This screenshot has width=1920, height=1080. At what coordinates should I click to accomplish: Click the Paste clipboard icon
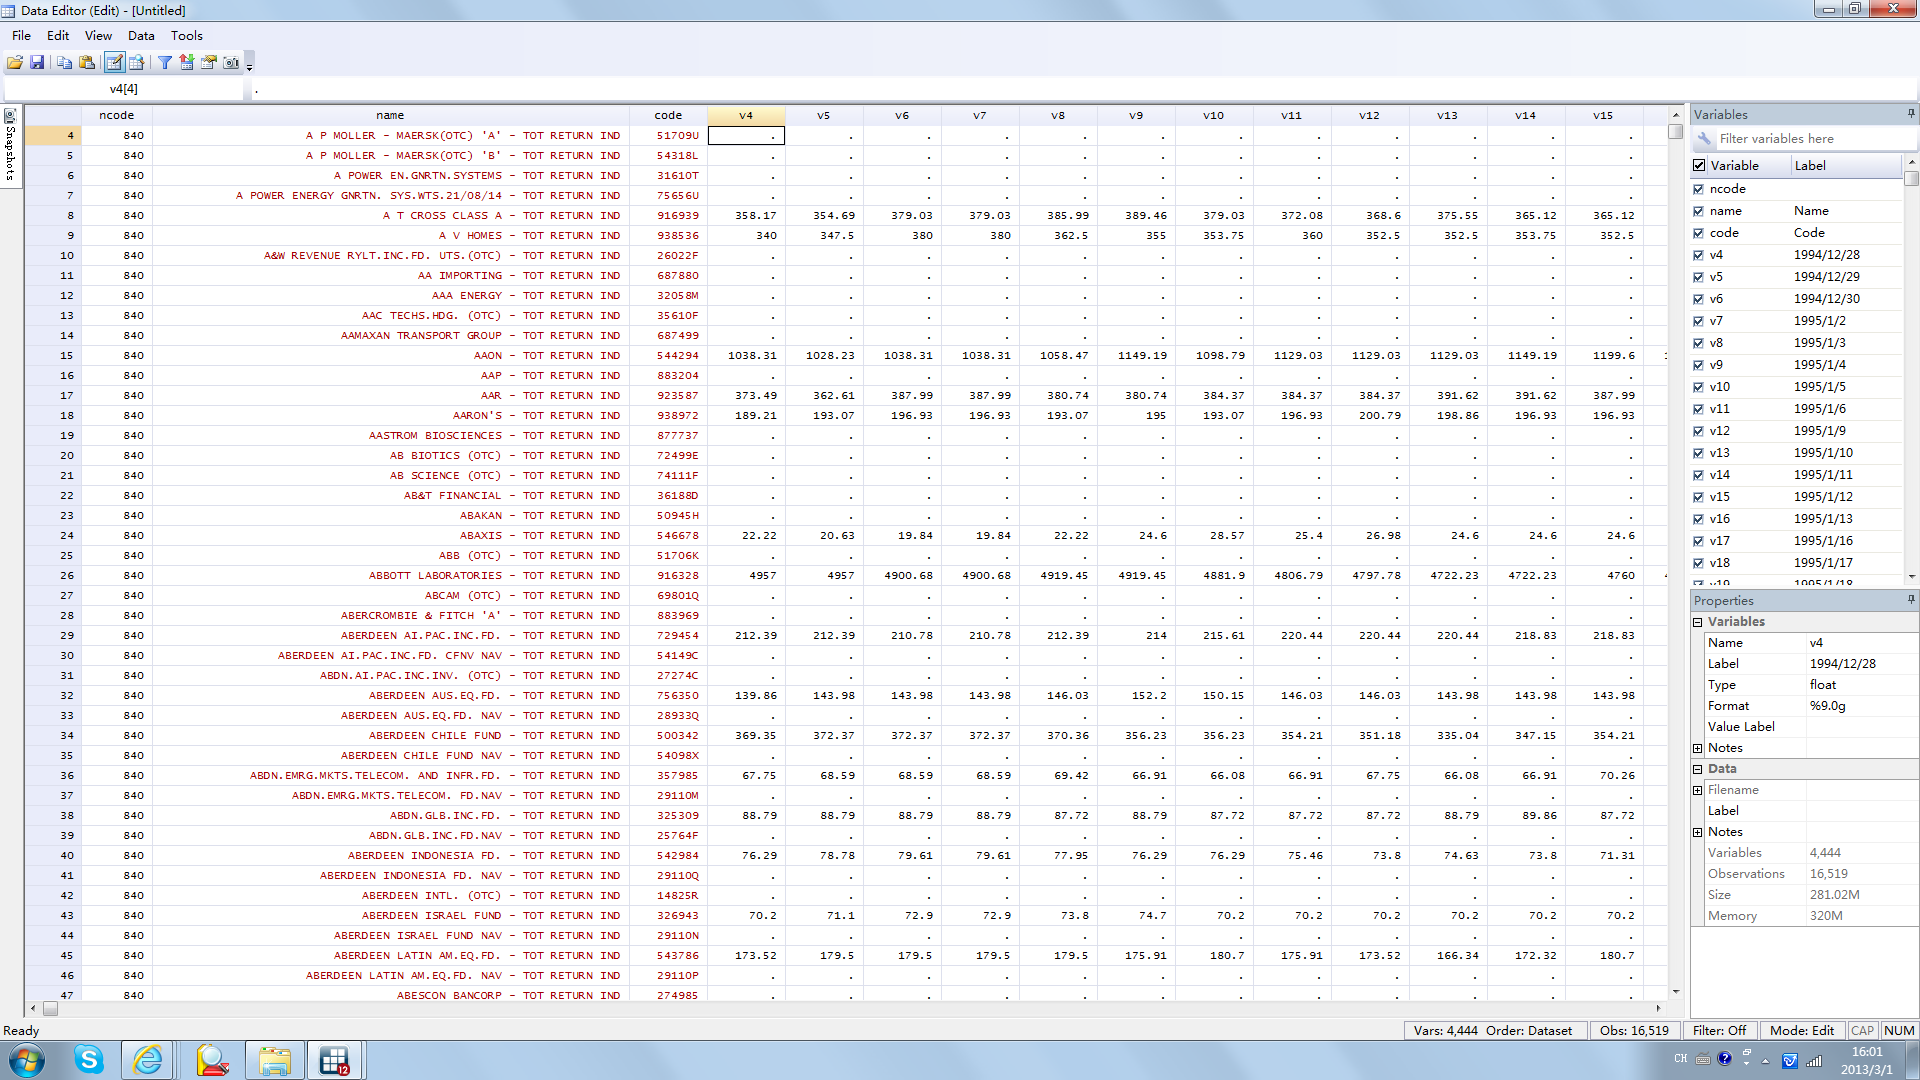tap(87, 62)
